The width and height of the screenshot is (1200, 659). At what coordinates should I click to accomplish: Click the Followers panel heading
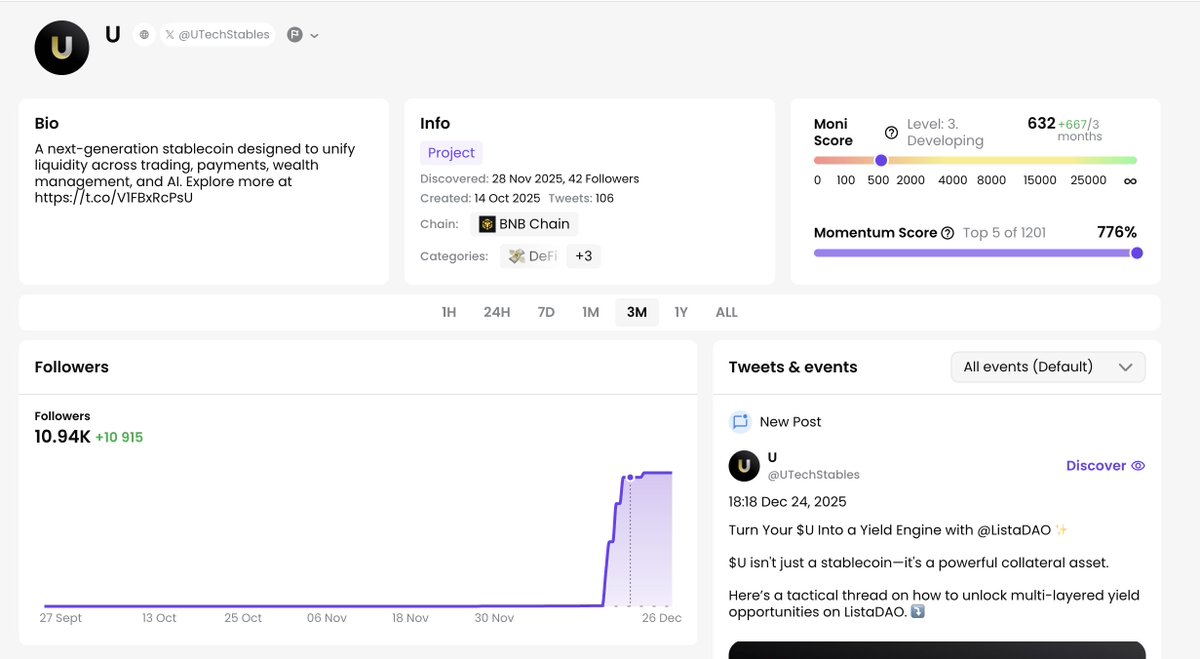[x=72, y=367]
